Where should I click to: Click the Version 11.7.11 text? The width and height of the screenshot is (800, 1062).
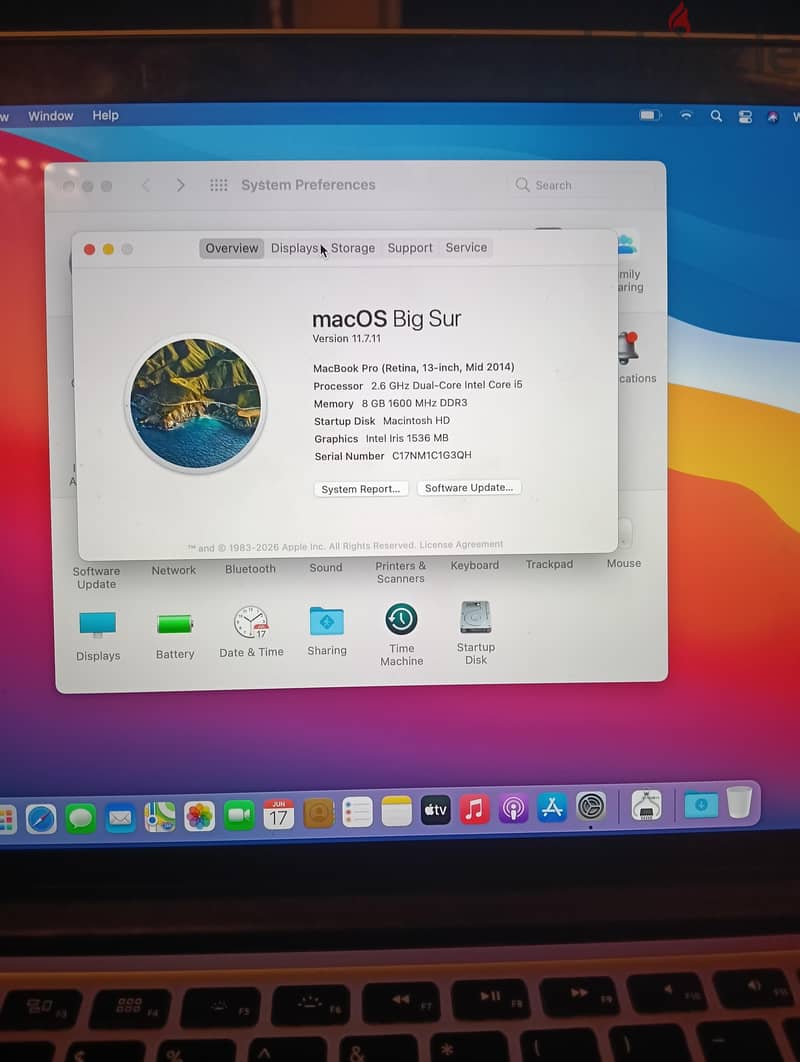(x=346, y=339)
